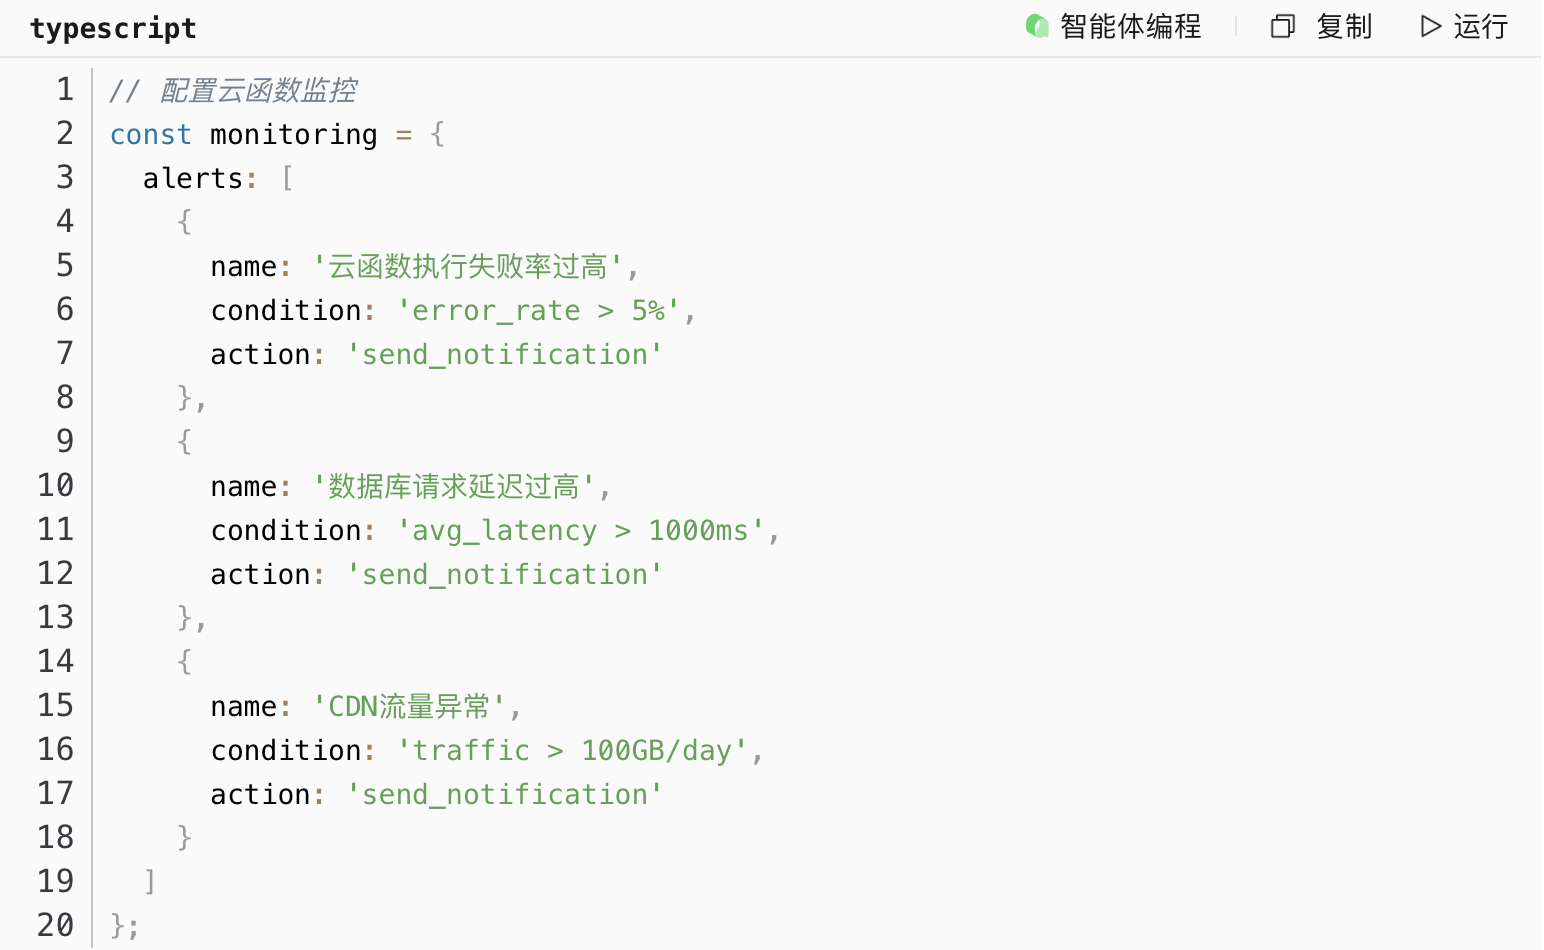Select line number 20 in the gutter
Image resolution: width=1544 pixels, height=950 pixels.
(x=56, y=926)
